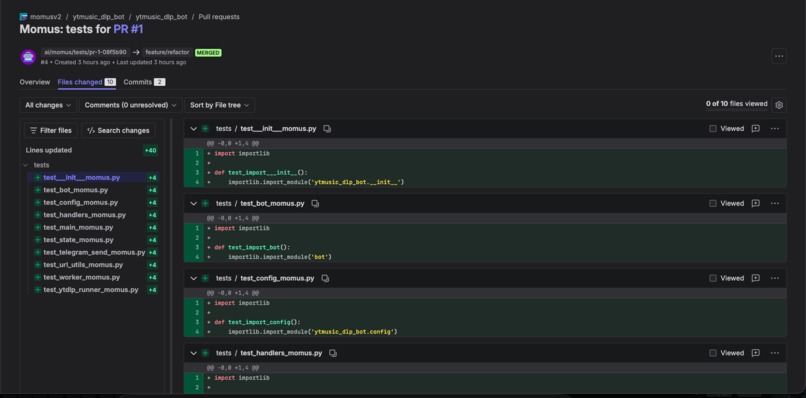Collapse the test_config_momus.py diff

193,278
